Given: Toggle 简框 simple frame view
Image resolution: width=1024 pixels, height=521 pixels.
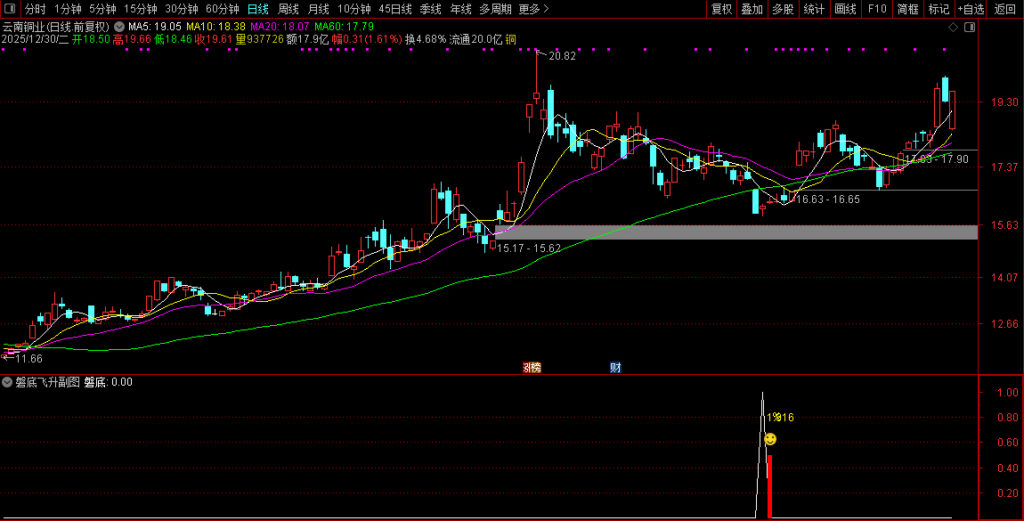Looking at the screenshot, I should point(907,9).
